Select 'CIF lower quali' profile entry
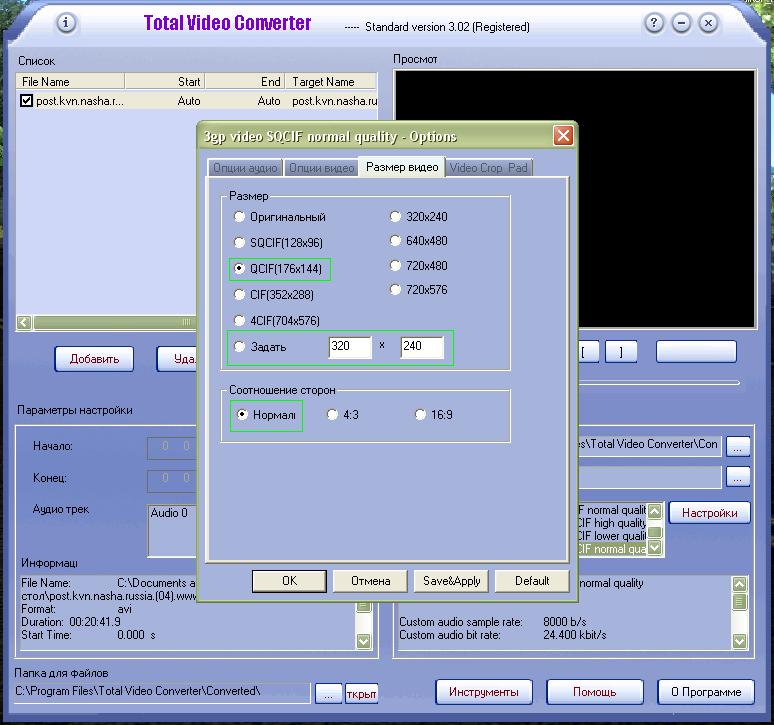 tap(612, 536)
